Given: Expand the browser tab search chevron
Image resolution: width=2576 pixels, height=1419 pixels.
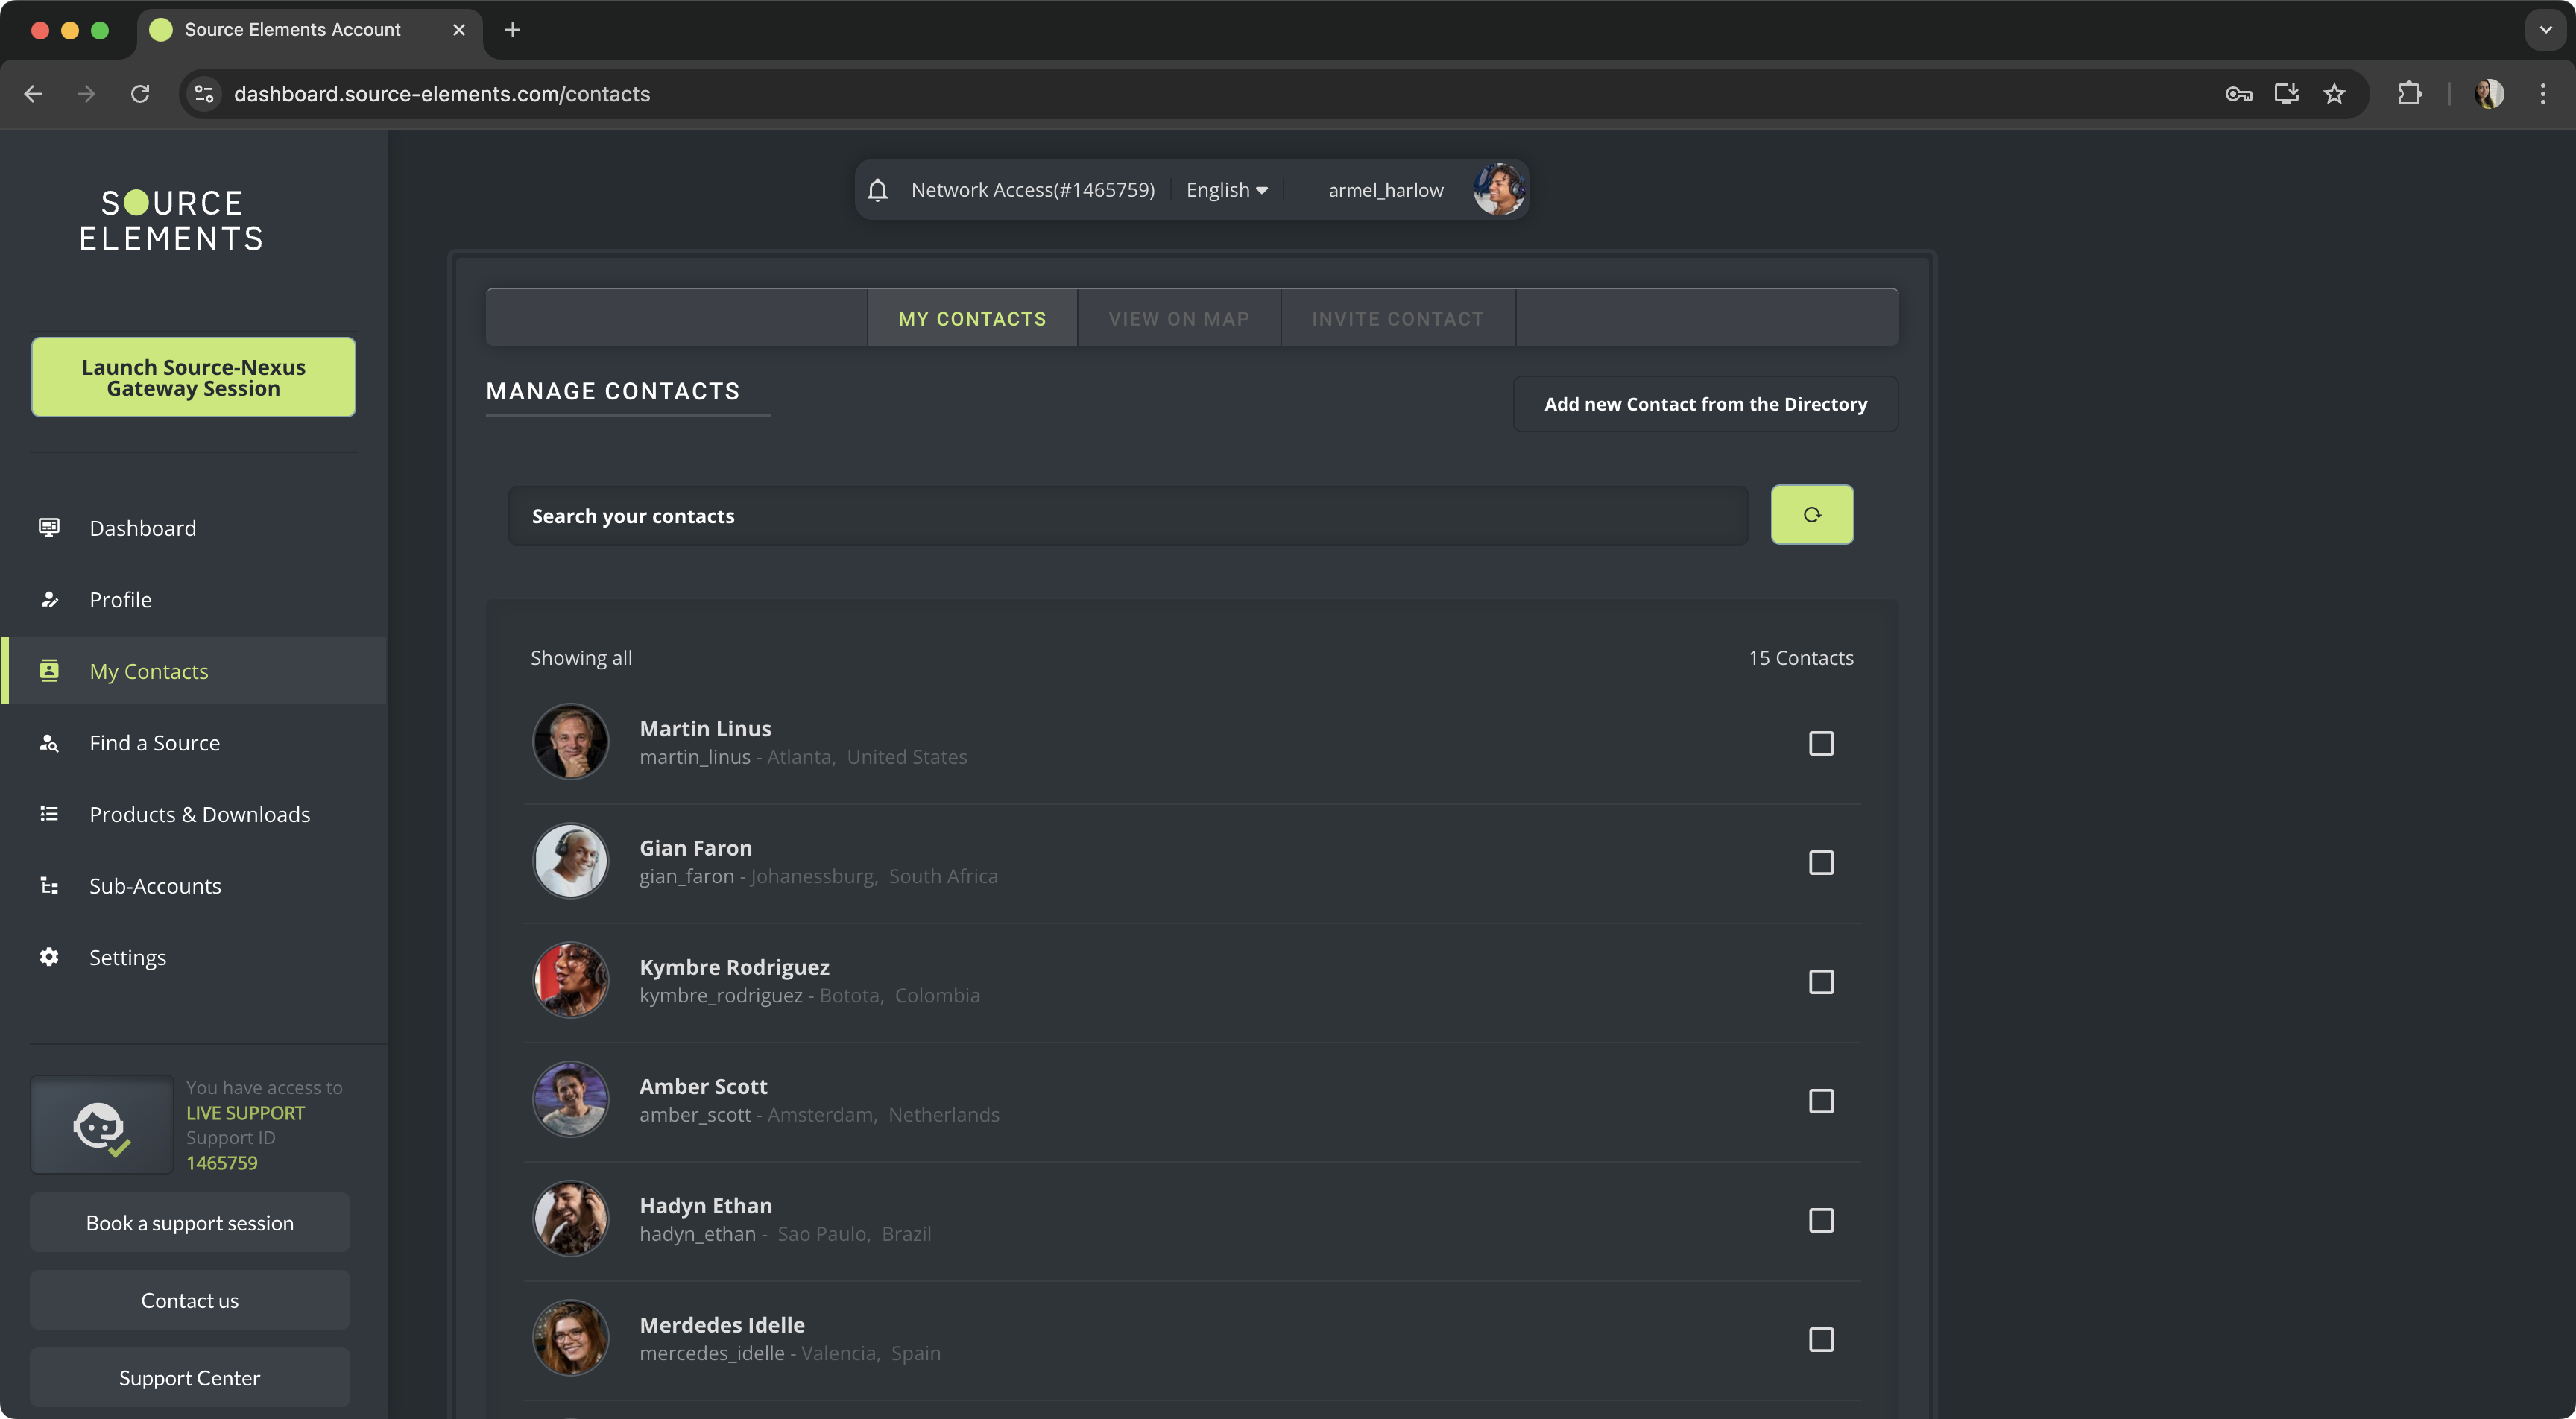Looking at the screenshot, I should [2545, 30].
